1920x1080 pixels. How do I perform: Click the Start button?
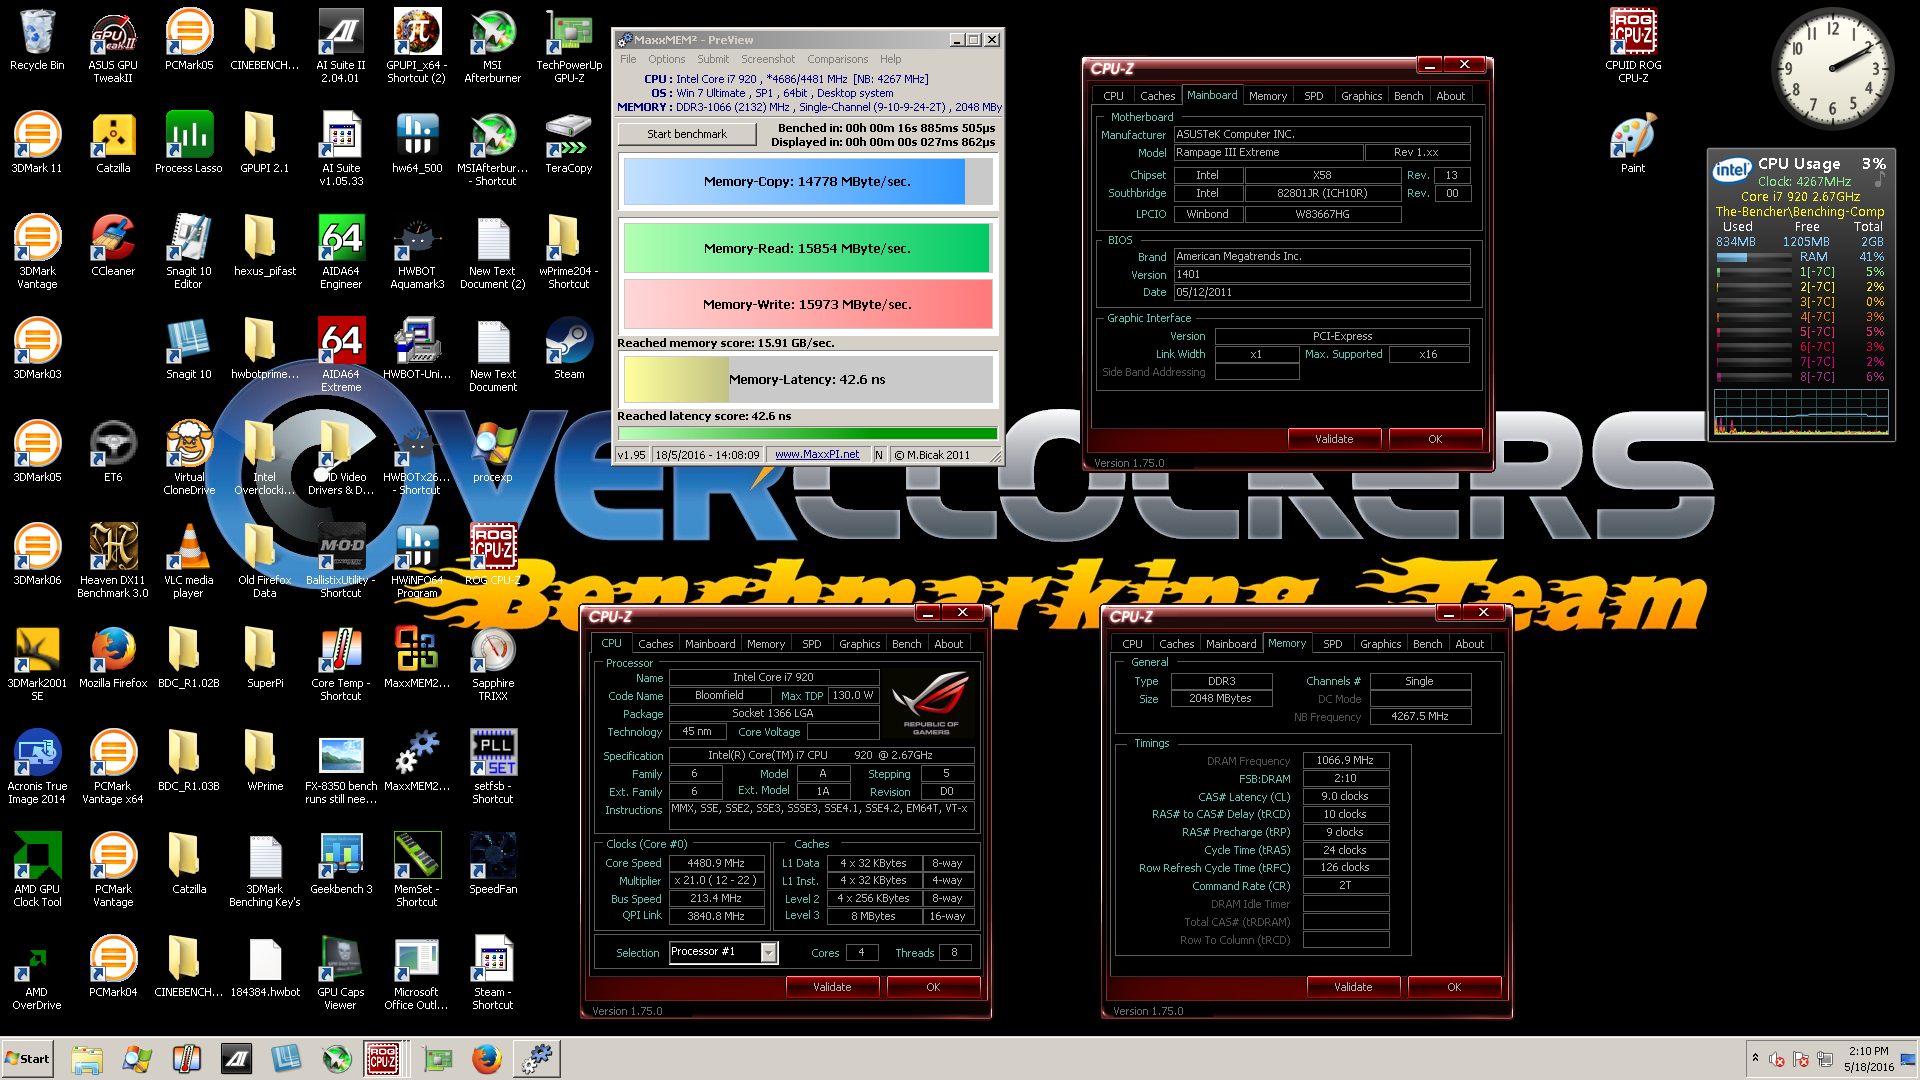[28, 1058]
